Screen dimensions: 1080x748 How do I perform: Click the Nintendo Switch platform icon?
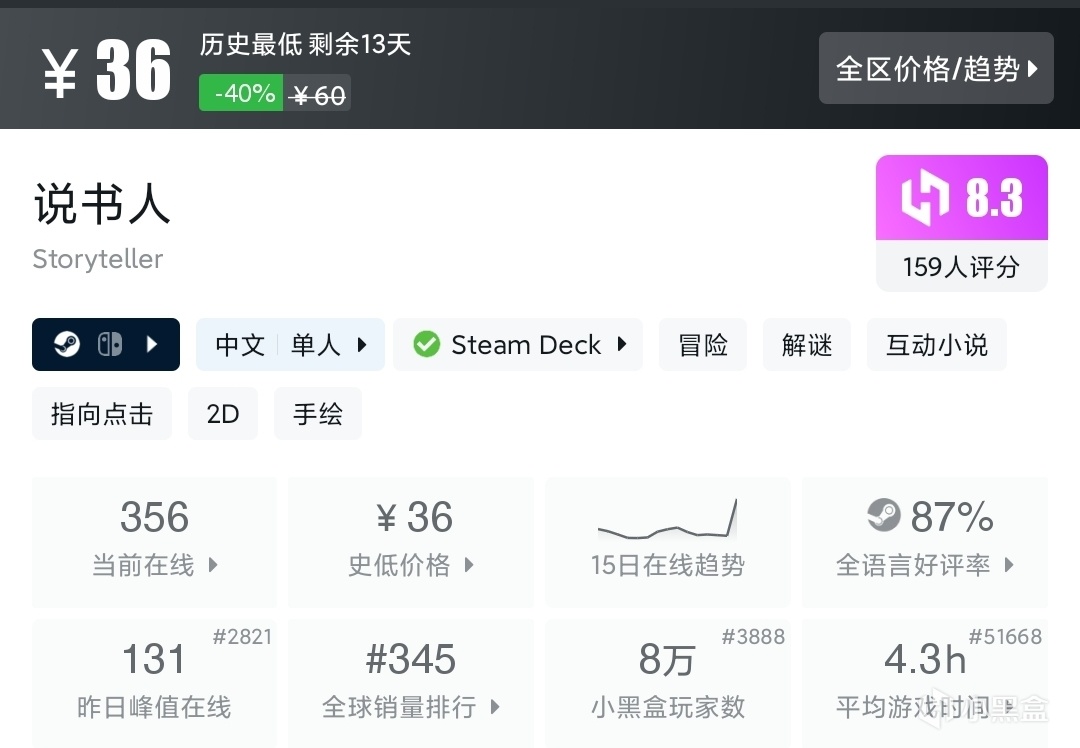109,345
